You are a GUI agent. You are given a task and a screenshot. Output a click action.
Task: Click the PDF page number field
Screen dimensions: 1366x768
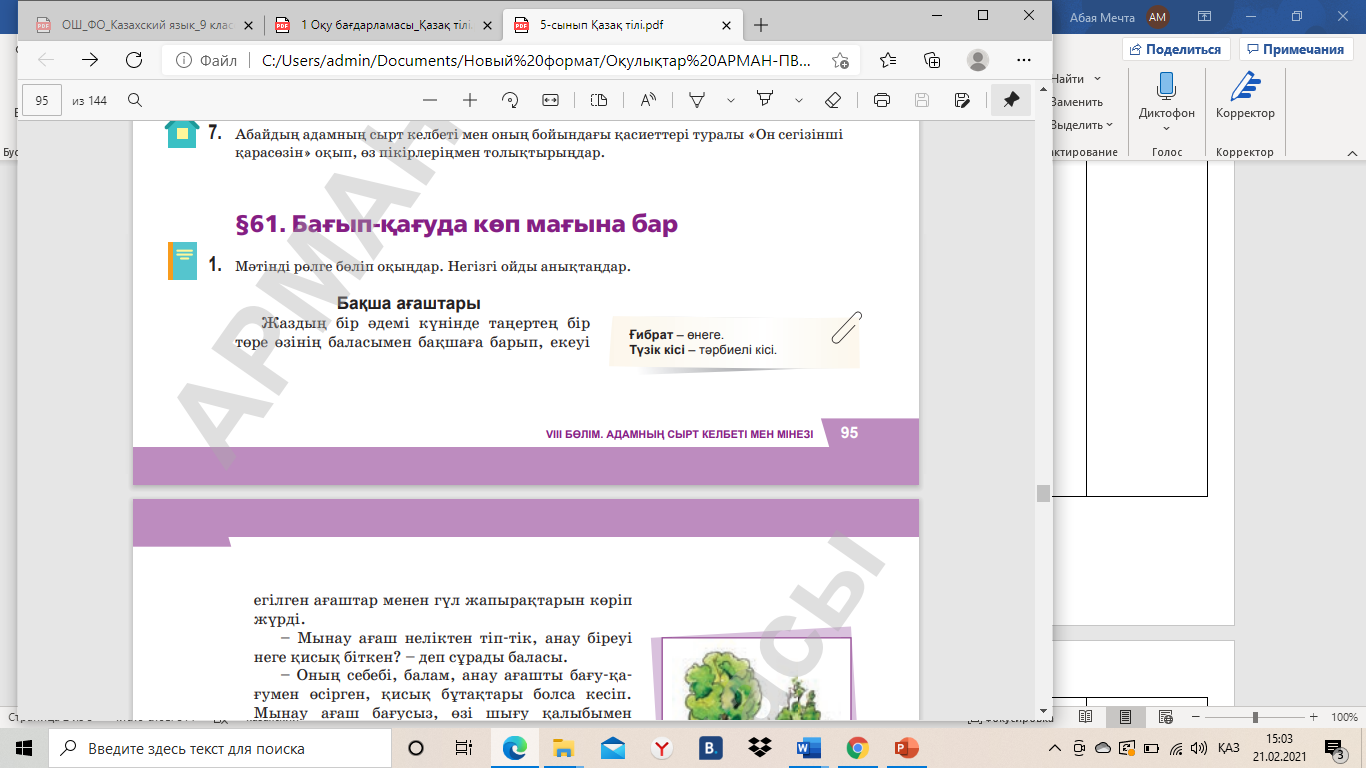(x=42, y=100)
